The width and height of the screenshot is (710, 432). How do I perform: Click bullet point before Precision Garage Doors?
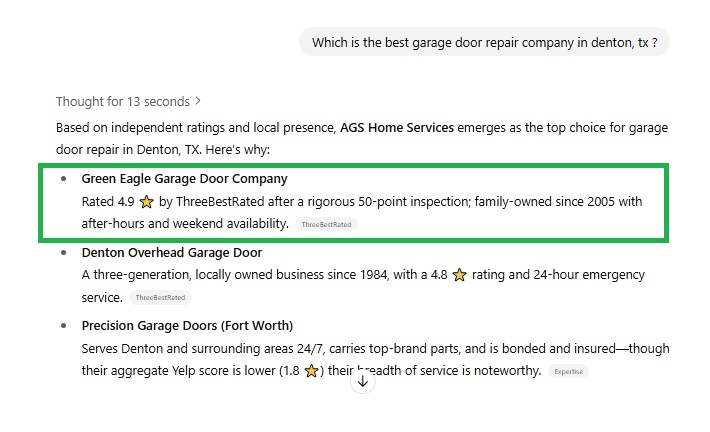(63, 326)
